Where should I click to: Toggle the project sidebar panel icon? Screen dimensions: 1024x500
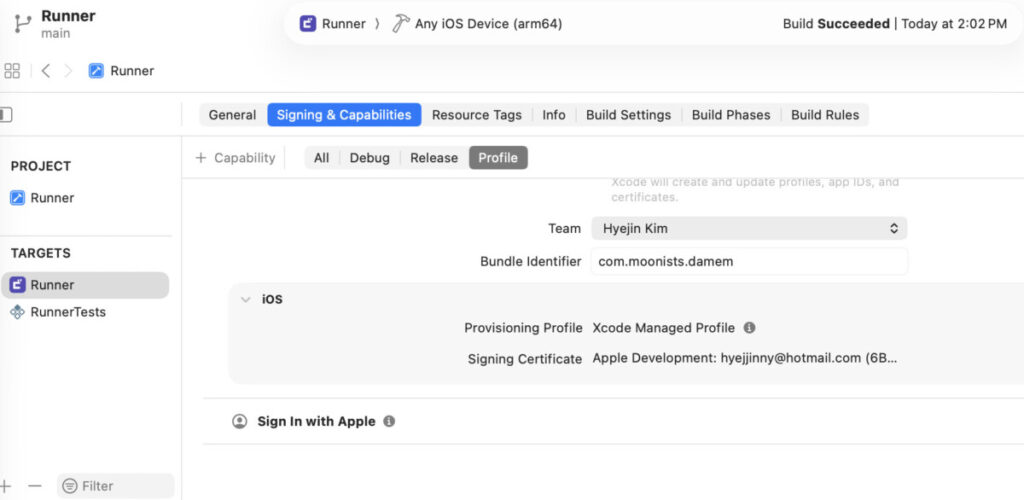click(6, 115)
